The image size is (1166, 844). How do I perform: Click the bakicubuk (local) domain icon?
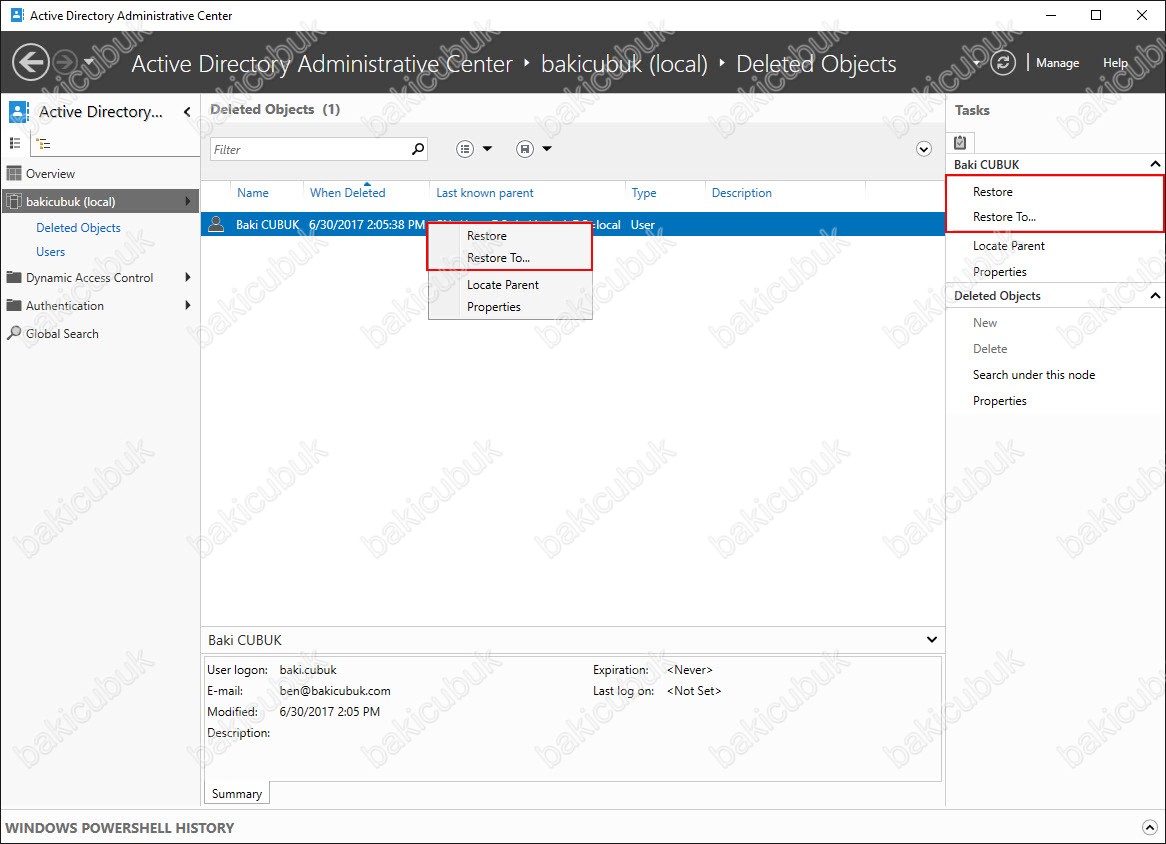pos(13,202)
